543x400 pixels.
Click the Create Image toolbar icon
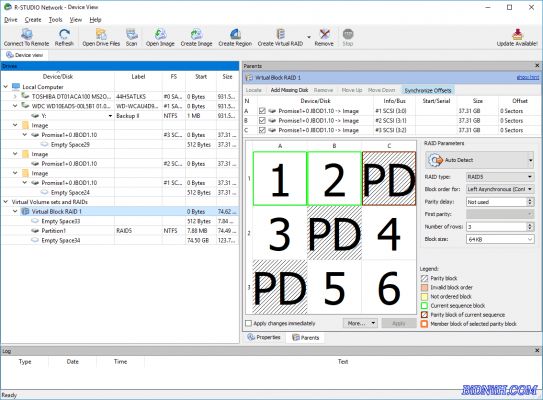tap(196, 34)
